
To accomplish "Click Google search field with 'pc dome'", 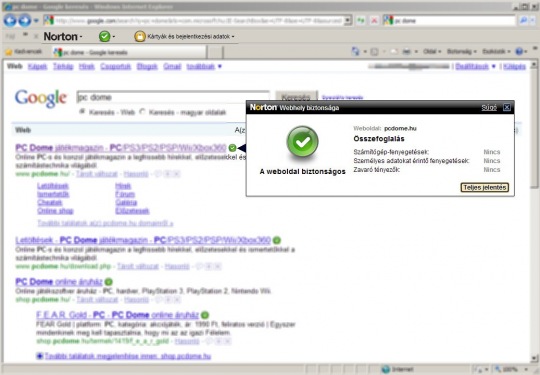I will click(x=173, y=97).
